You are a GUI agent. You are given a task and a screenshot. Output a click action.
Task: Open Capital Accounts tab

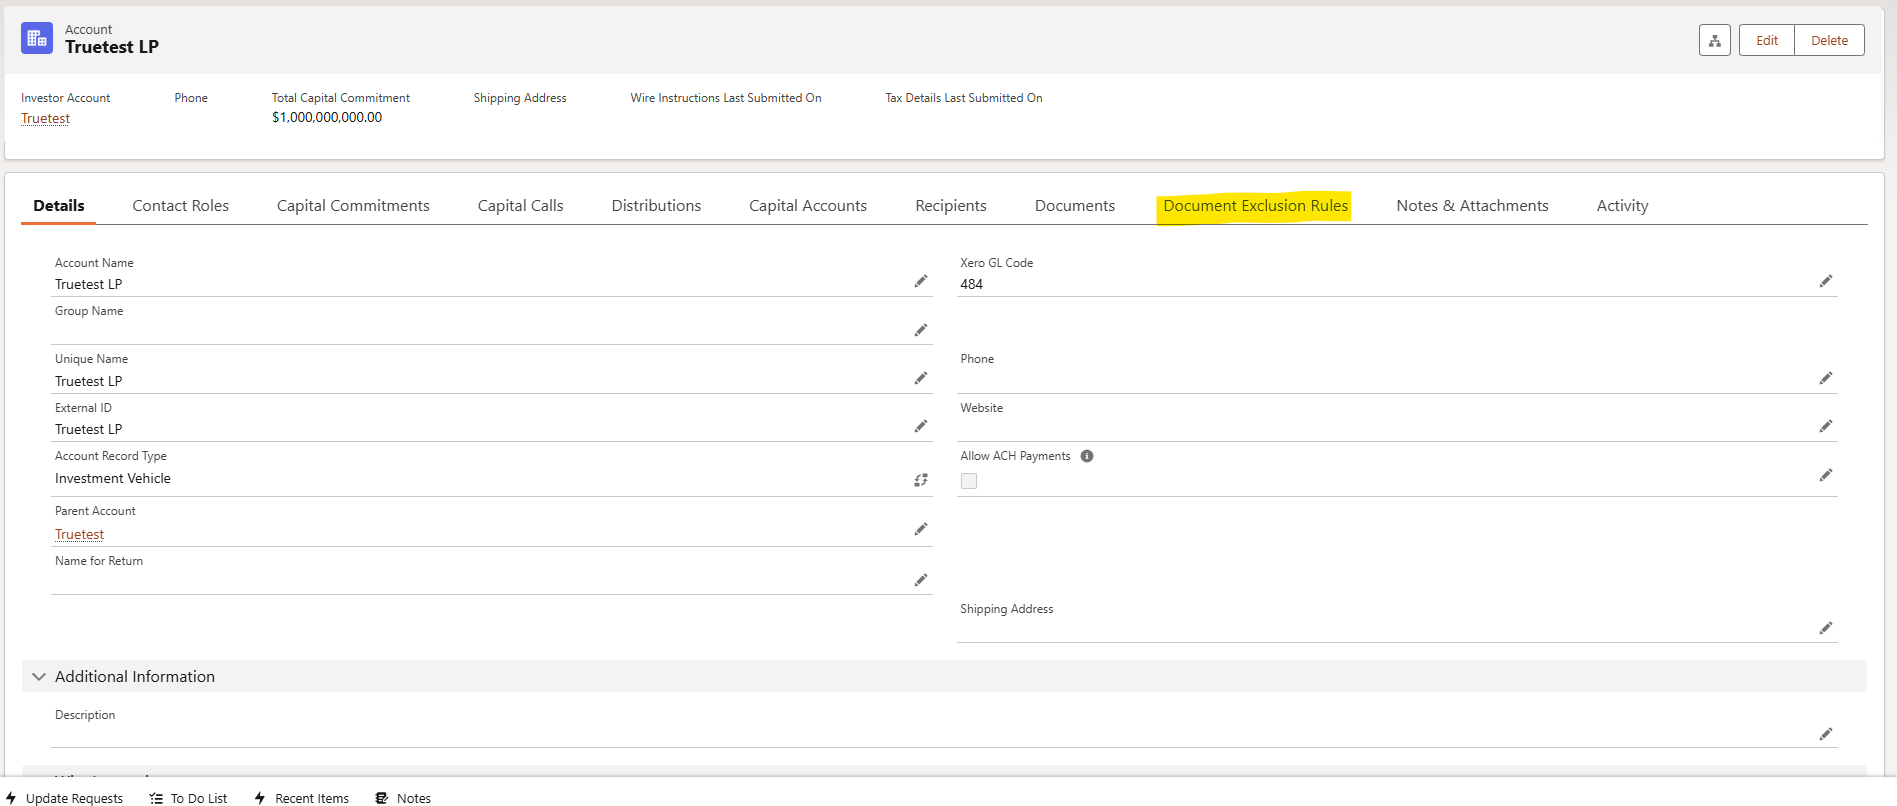[808, 205]
